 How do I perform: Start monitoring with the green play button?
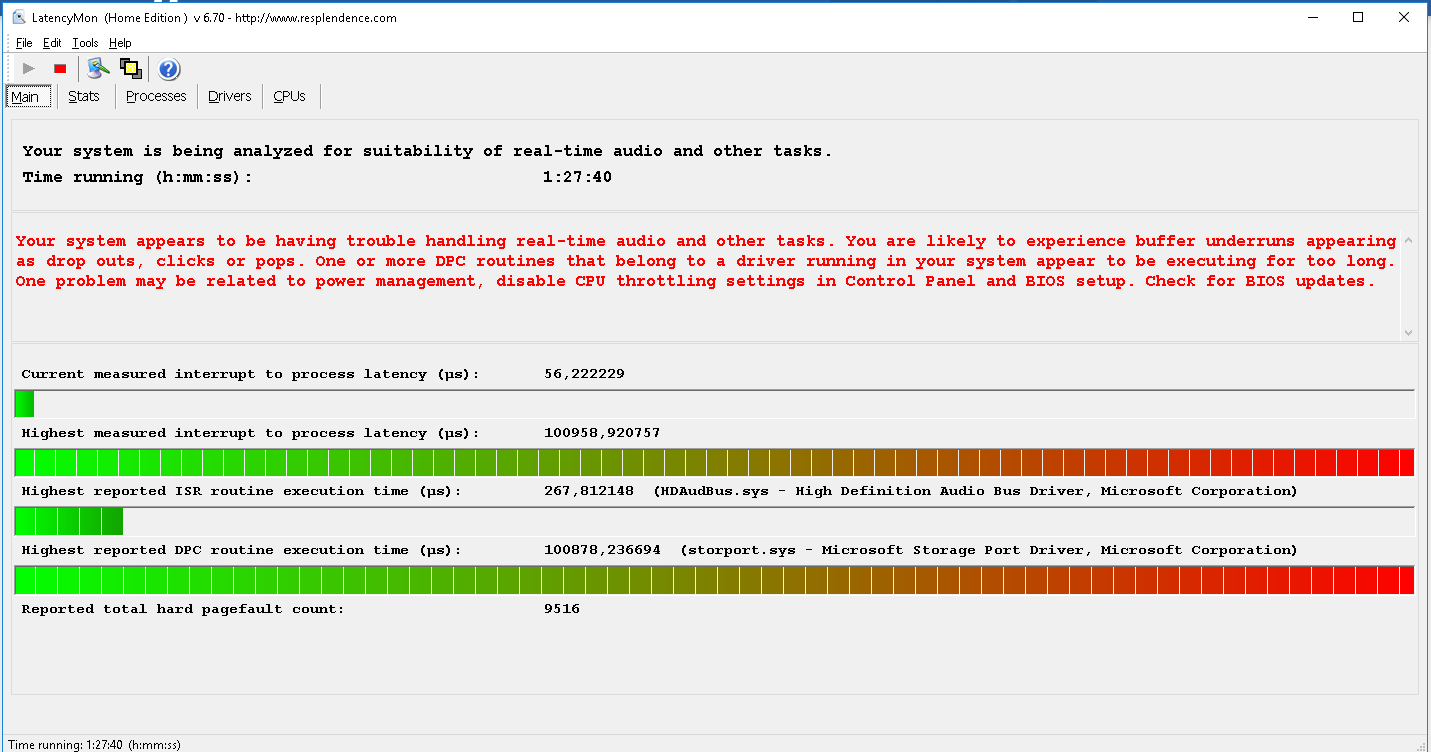click(x=29, y=69)
